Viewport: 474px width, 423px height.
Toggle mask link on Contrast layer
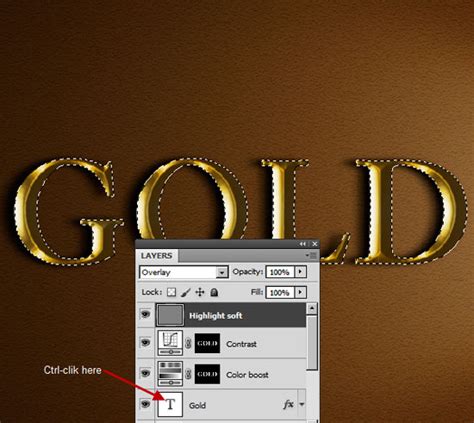coord(188,343)
